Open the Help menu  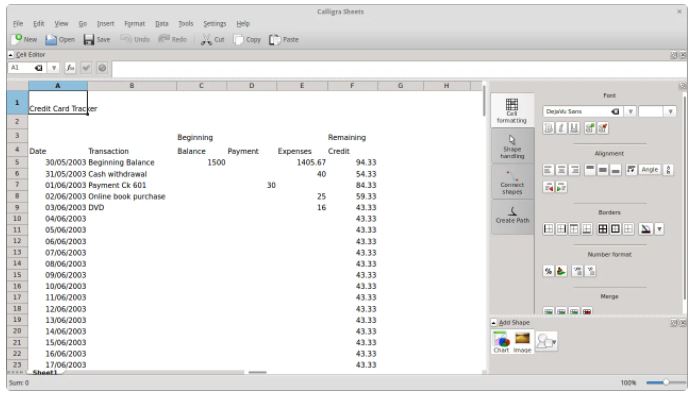[243, 23]
